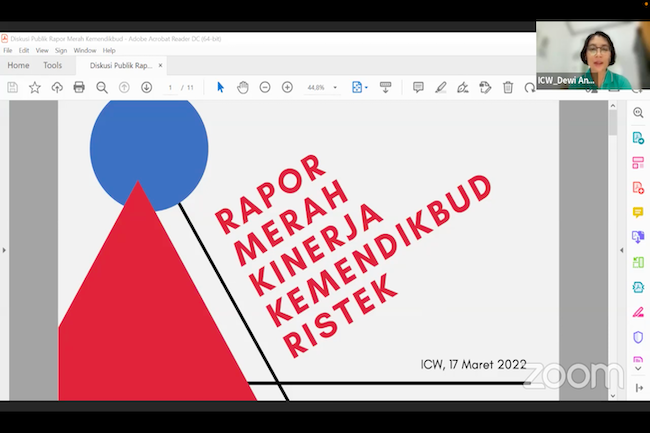Click the print icon in toolbar
Viewport: 650px width, 433px height.
click(79, 88)
